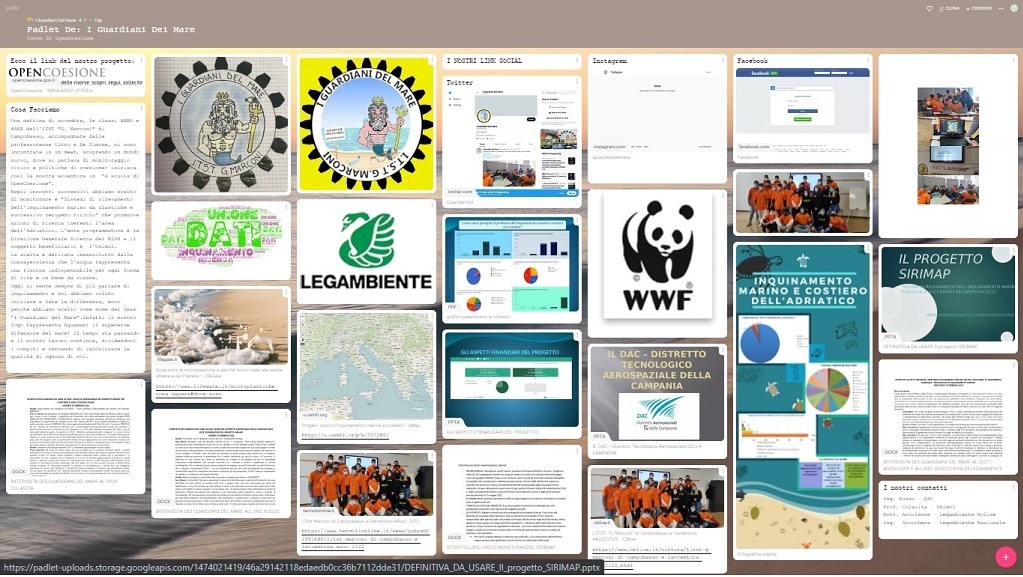The image size is (1023, 577).
Task: Open the cblive group photo of students
Action: [657, 497]
